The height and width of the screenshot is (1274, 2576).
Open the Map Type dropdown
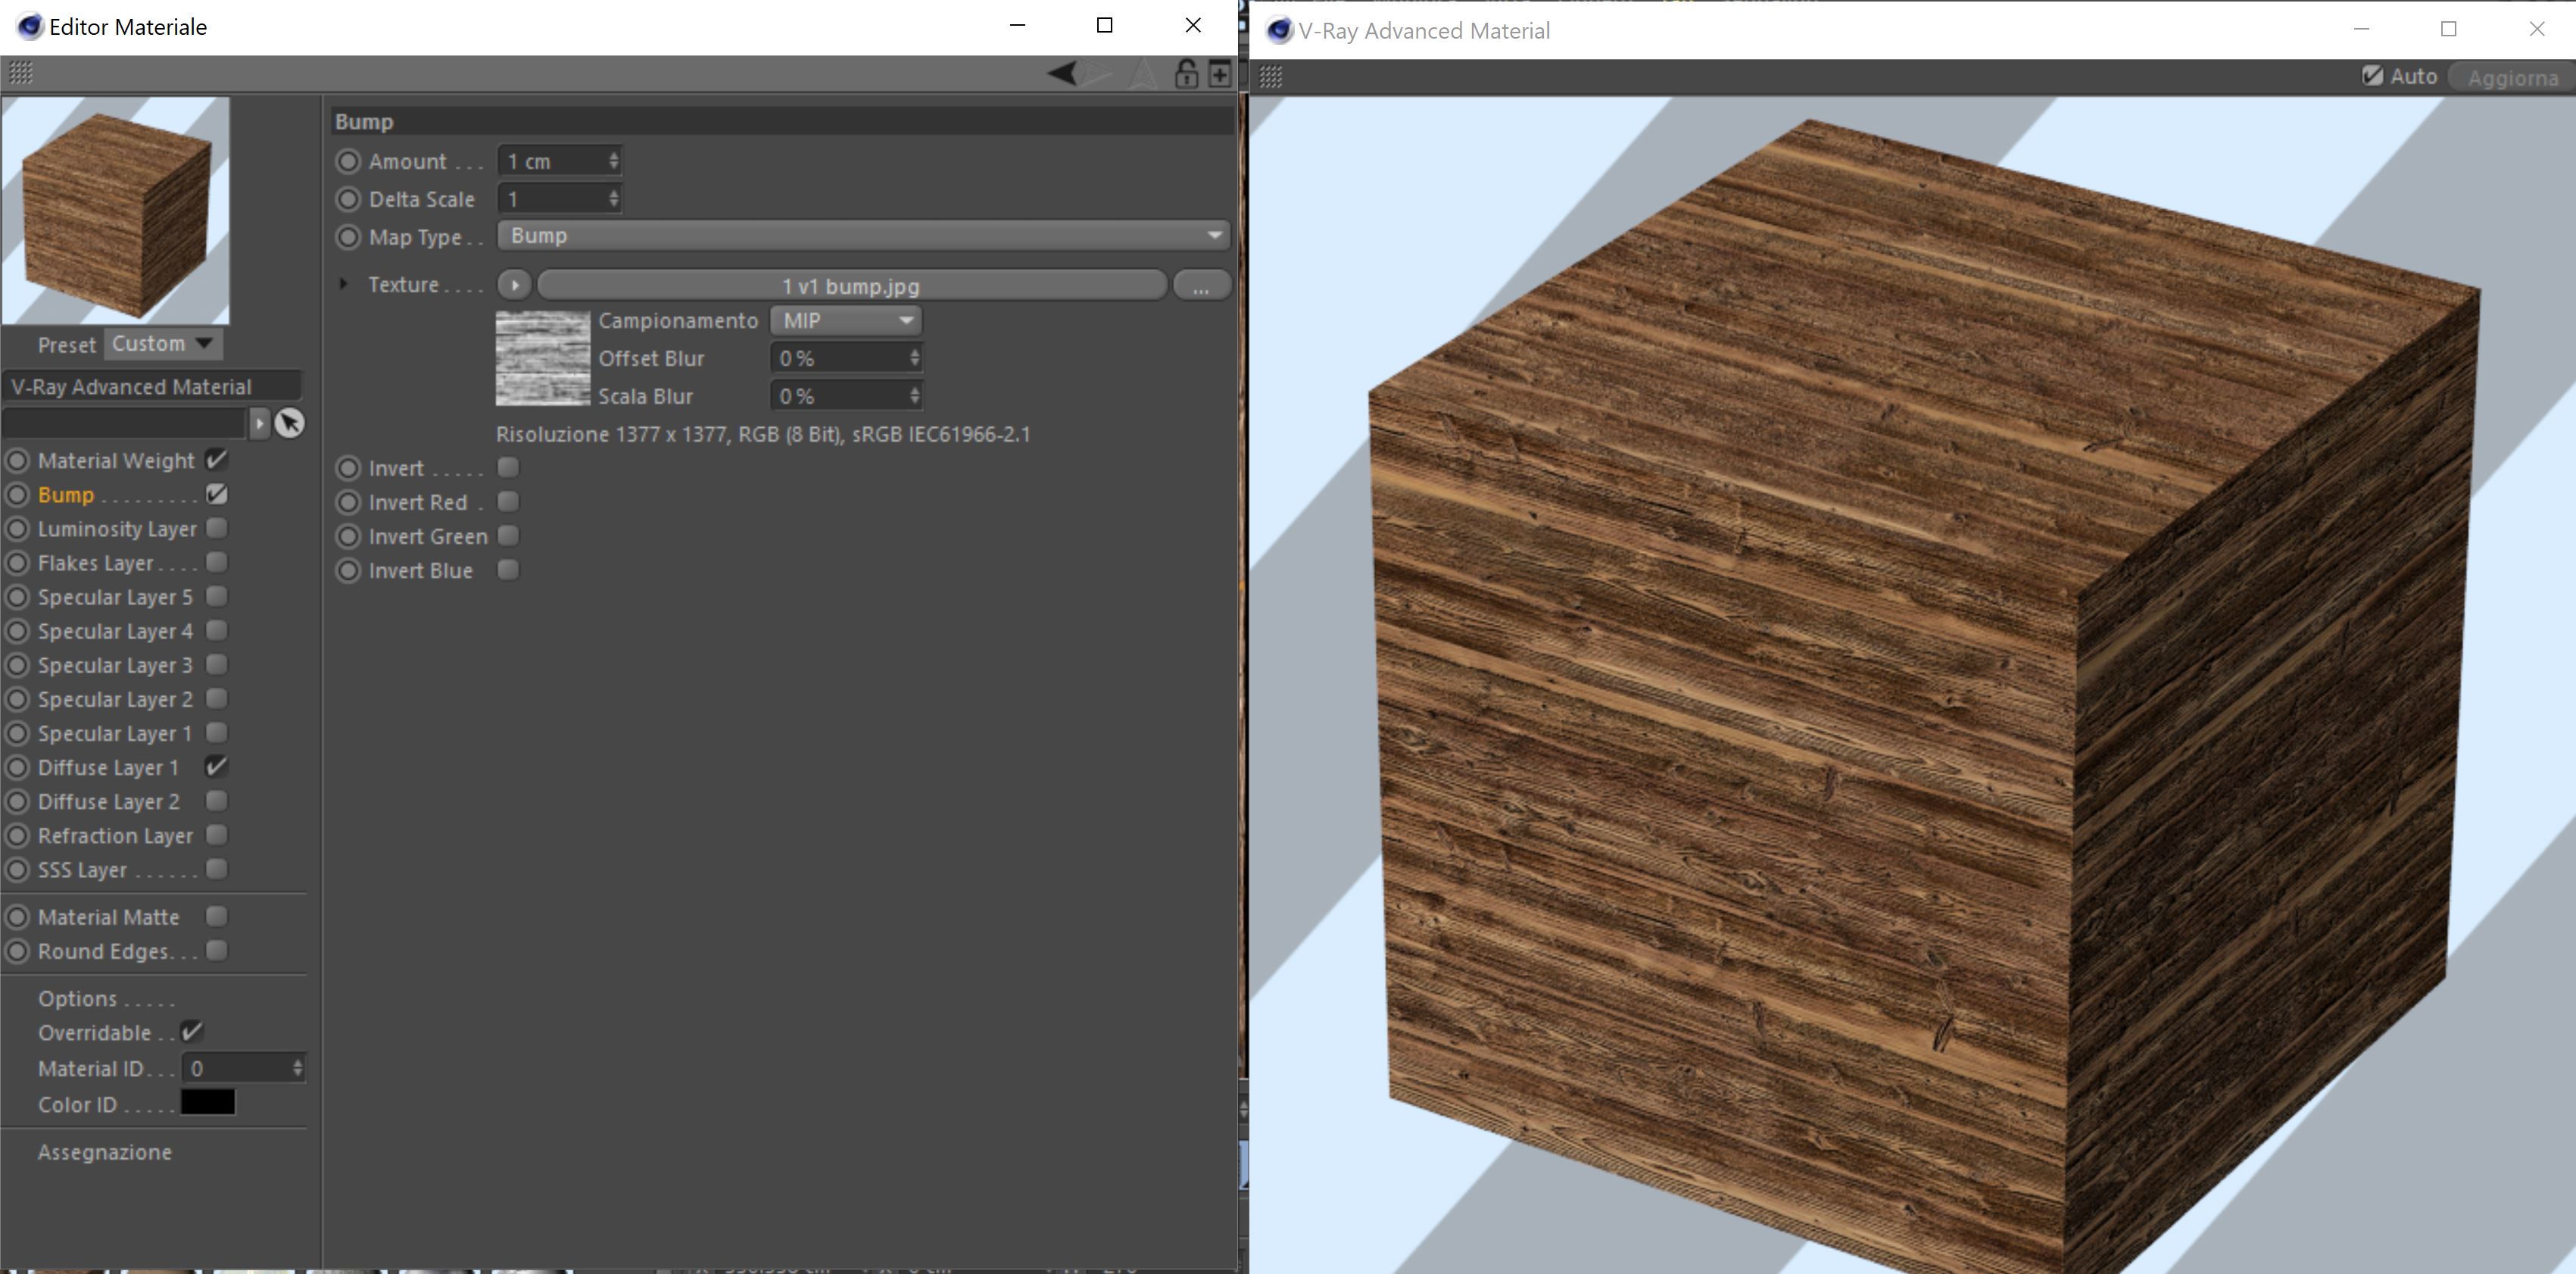[863, 236]
